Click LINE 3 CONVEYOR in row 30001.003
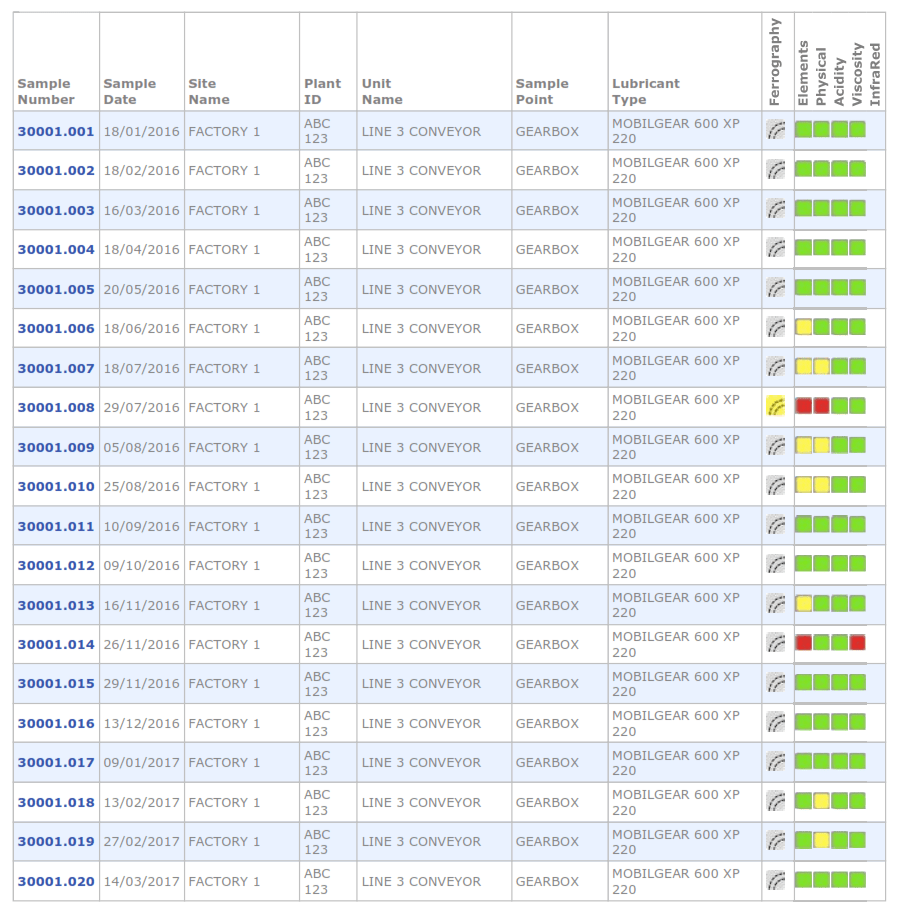 tap(421, 211)
